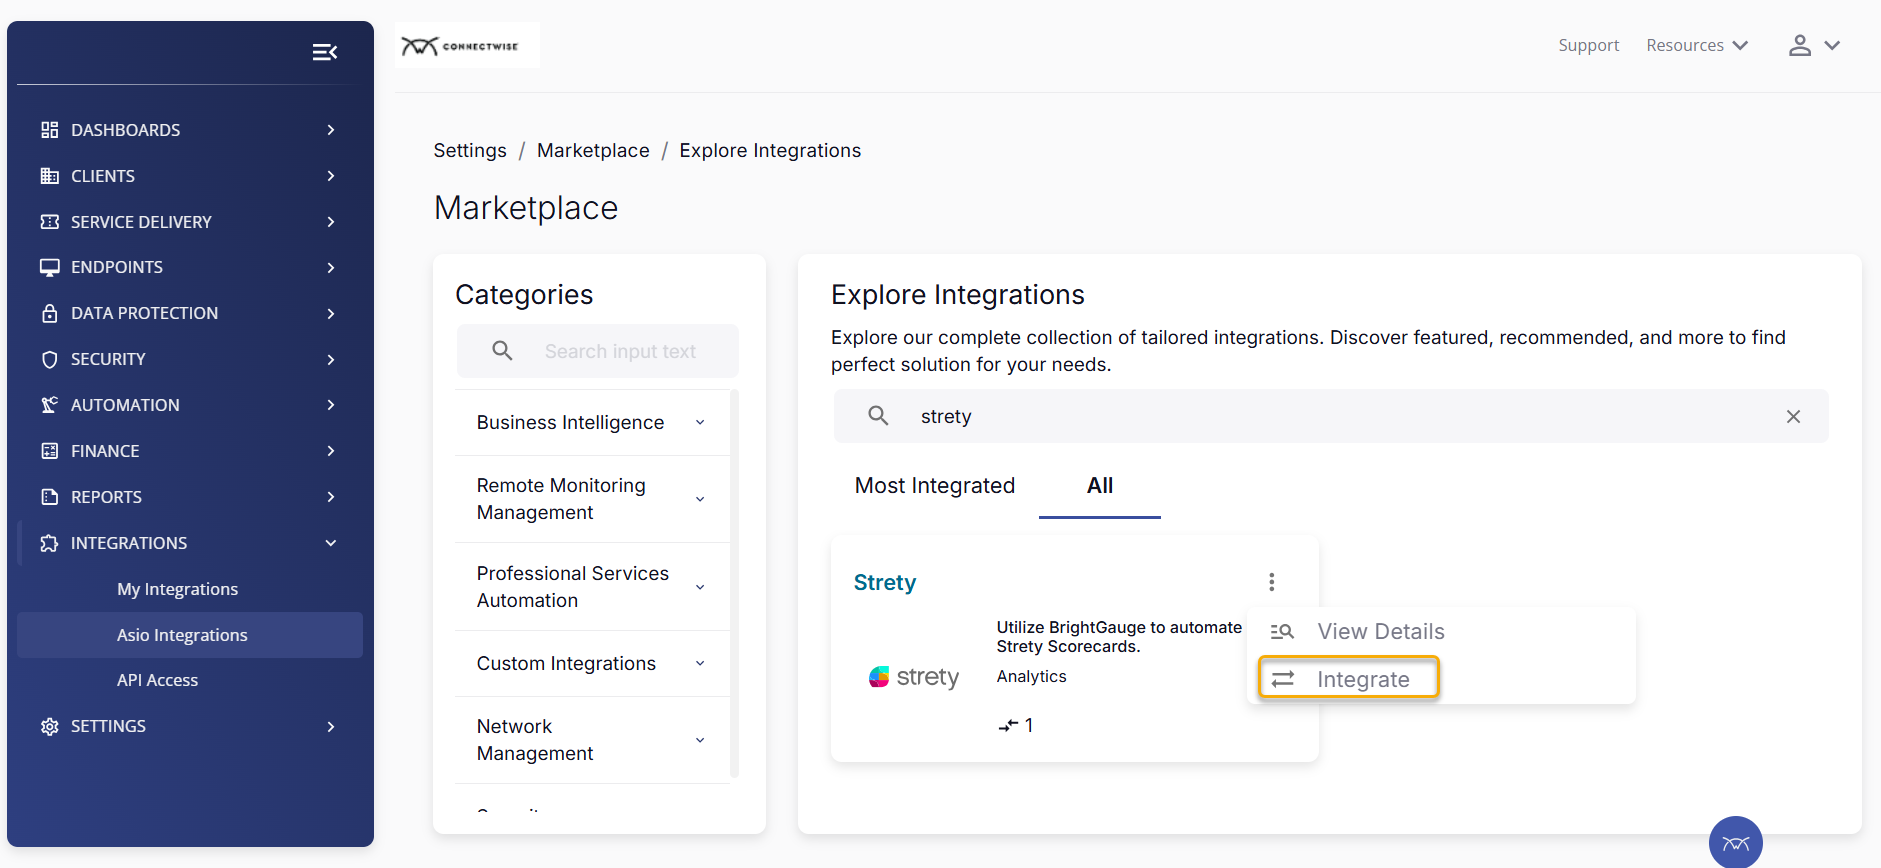This screenshot has width=1881, height=868.
Task: Click the Categories list scrollbar
Action: (735, 584)
